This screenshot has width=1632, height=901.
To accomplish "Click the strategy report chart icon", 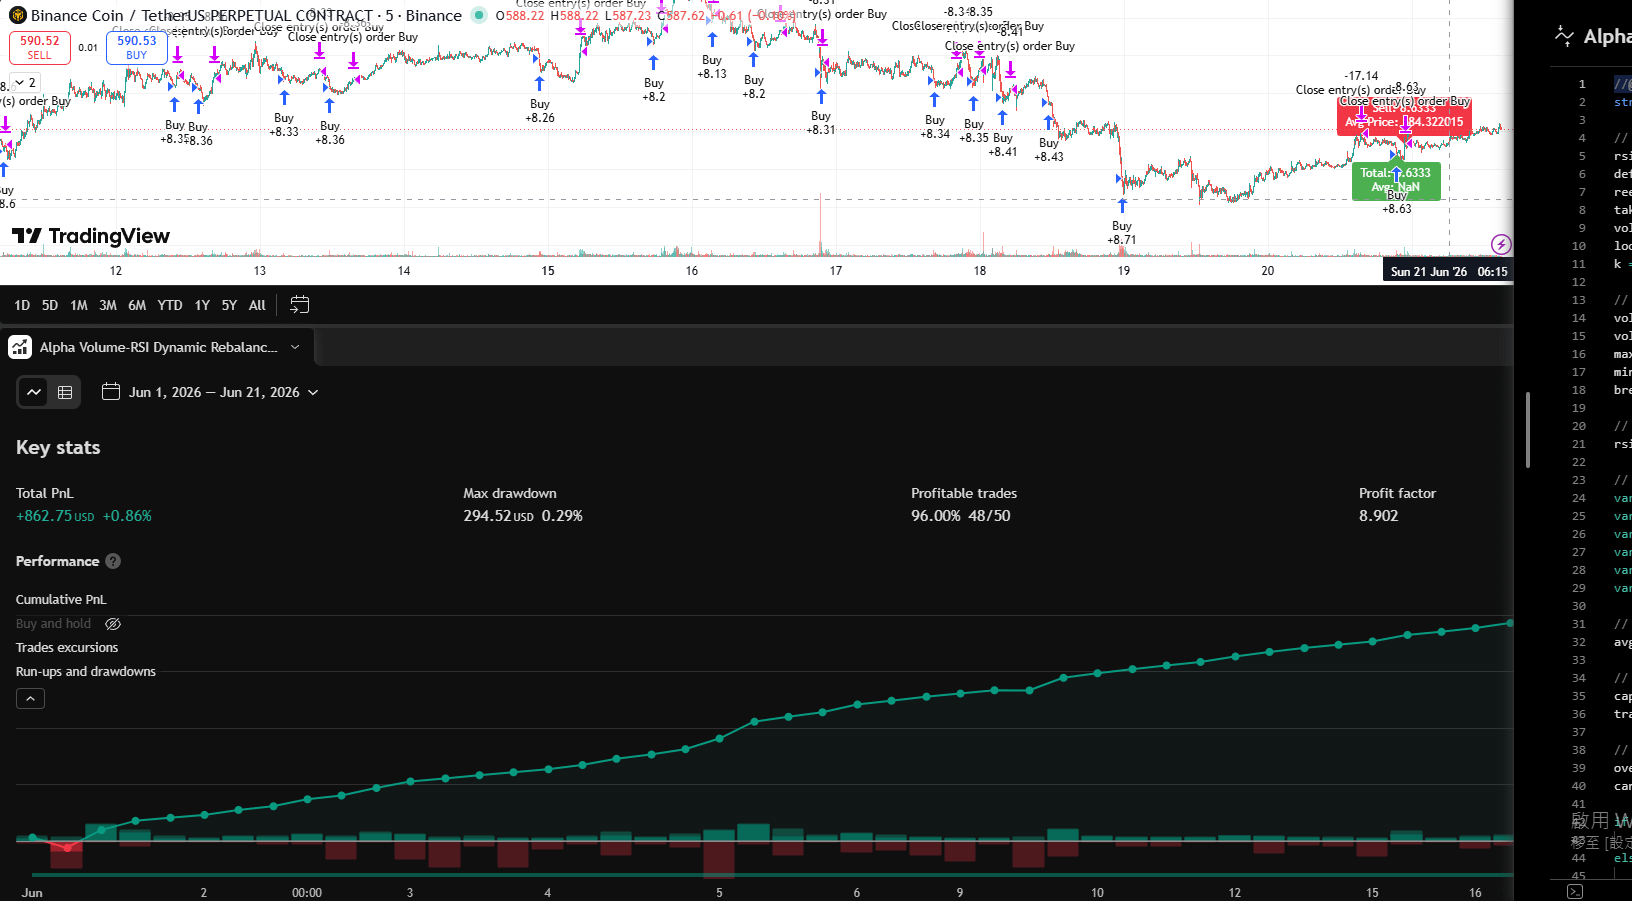I will click(x=20, y=347).
